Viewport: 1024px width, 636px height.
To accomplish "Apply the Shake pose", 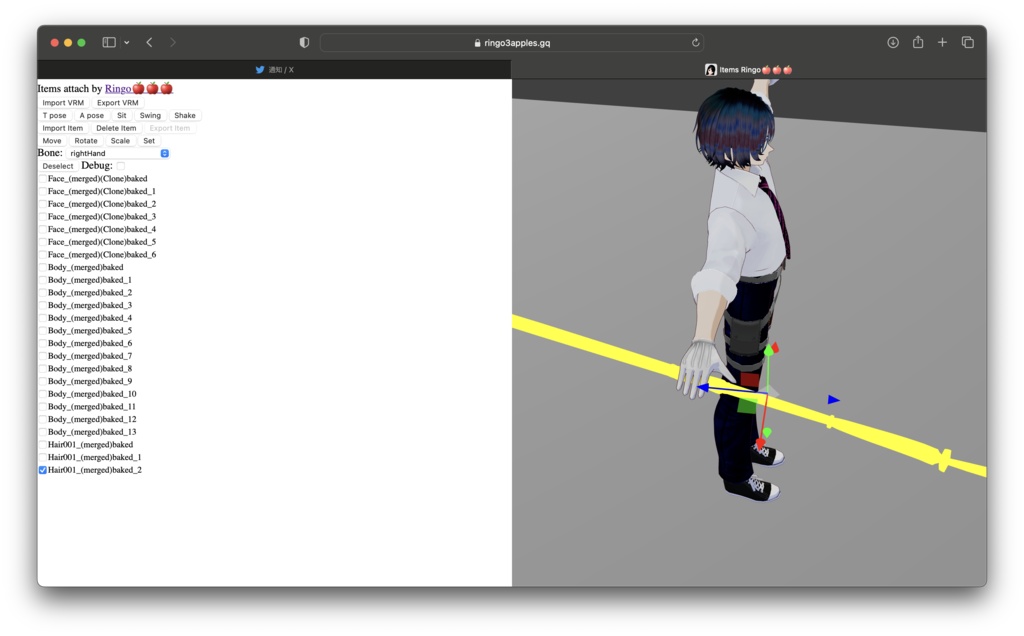I will coord(185,116).
